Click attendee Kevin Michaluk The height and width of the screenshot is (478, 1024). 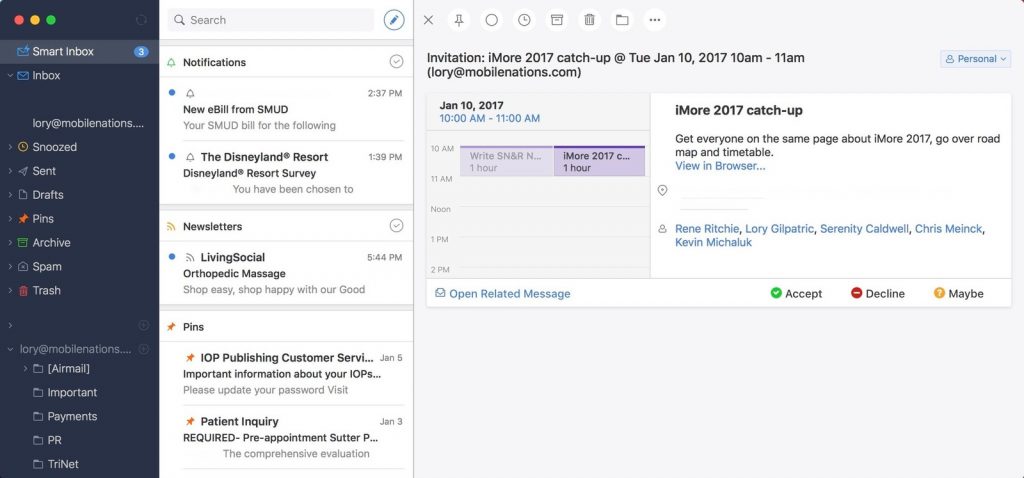tap(713, 242)
